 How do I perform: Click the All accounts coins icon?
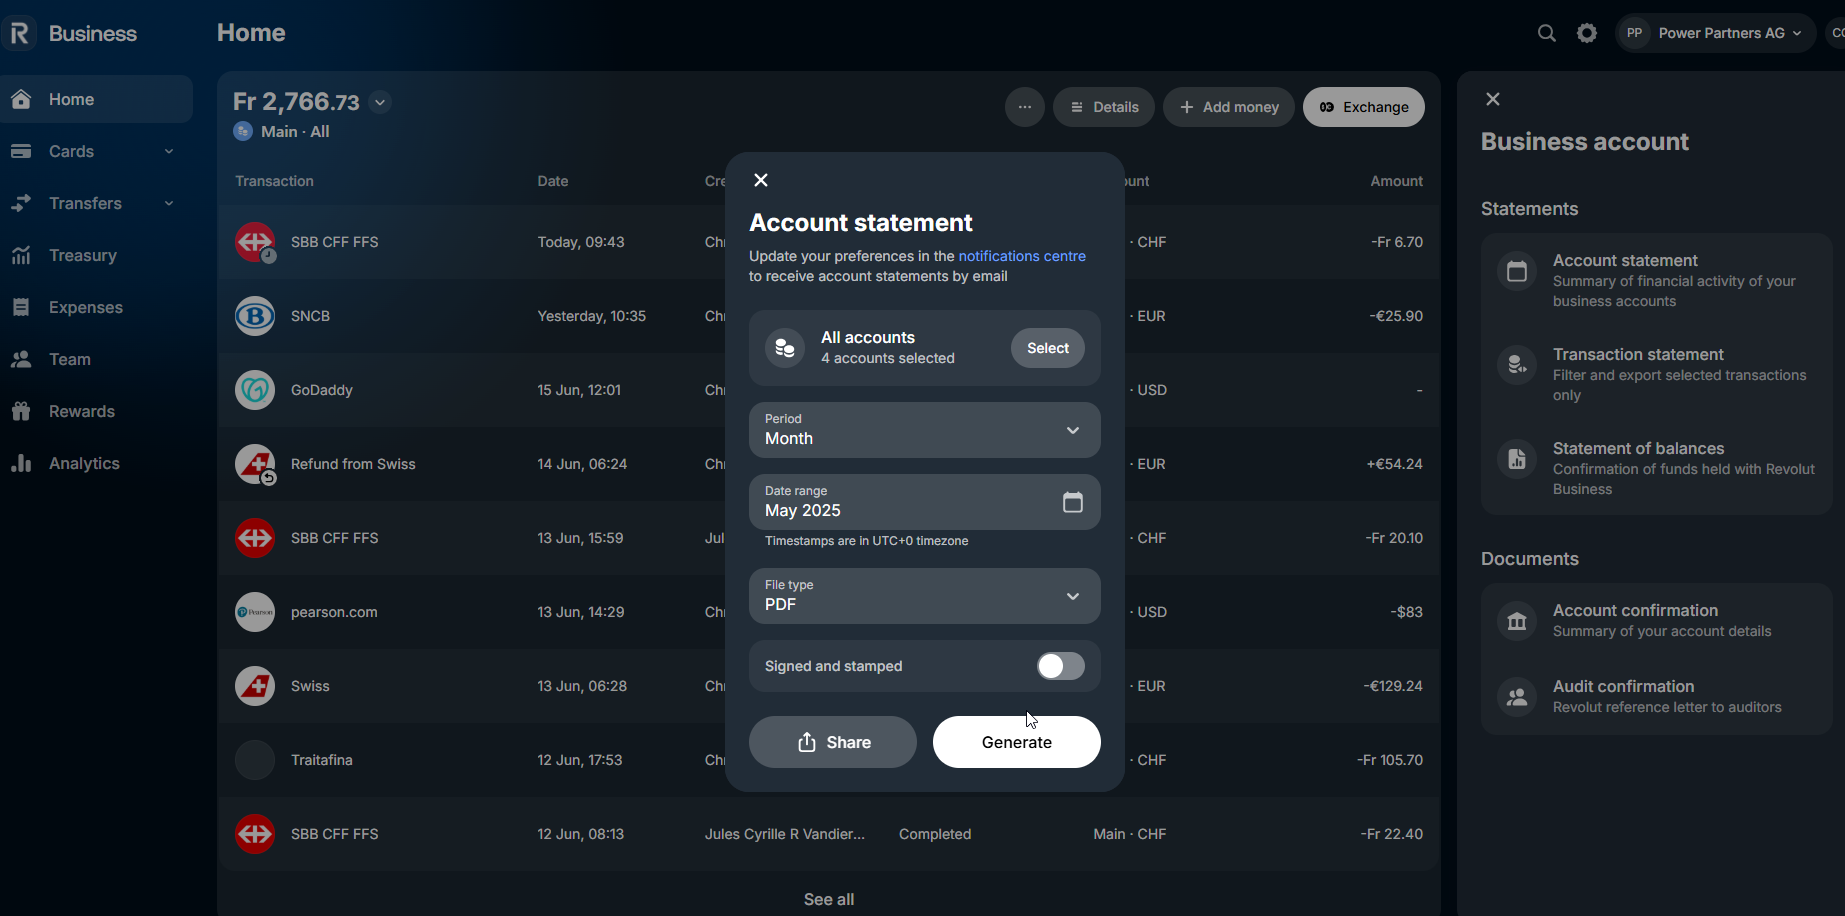click(x=785, y=348)
